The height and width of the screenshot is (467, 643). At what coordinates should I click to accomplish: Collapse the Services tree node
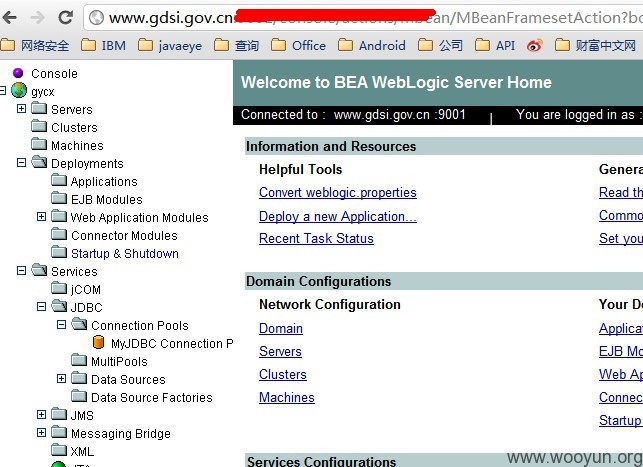(21, 271)
